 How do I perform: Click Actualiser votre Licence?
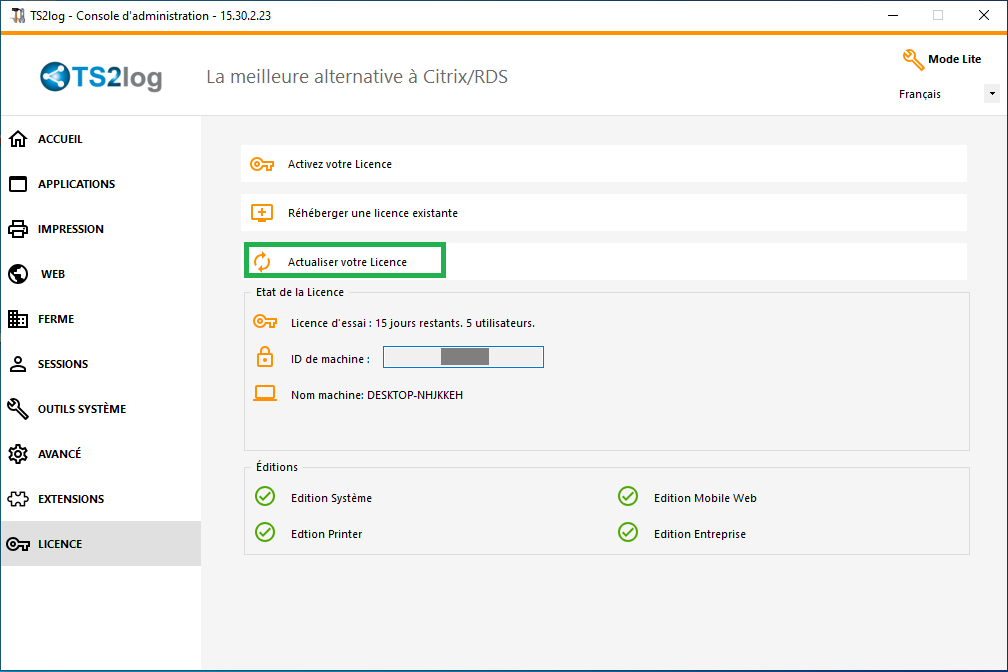point(604,262)
